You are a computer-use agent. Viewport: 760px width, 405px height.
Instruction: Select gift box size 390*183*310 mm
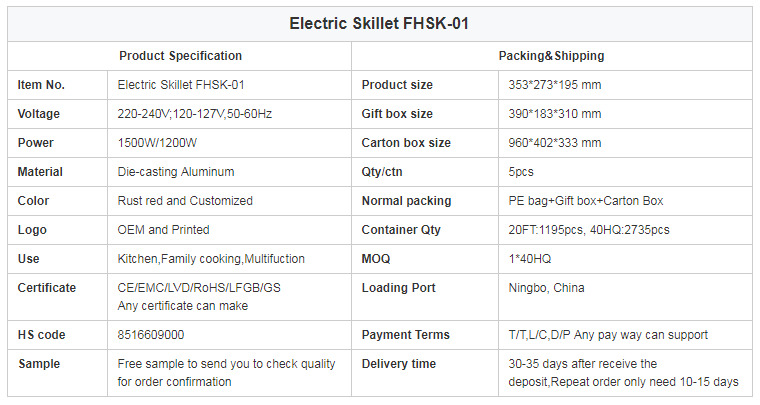555,114
